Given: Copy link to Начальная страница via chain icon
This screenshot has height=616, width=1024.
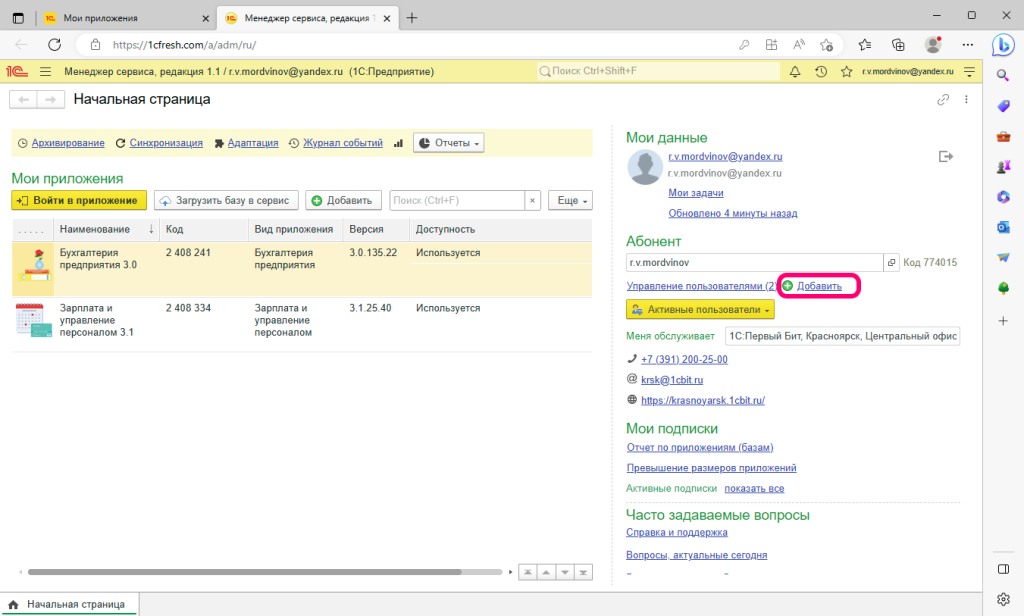Looking at the screenshot, I should [x=942, y=99].
